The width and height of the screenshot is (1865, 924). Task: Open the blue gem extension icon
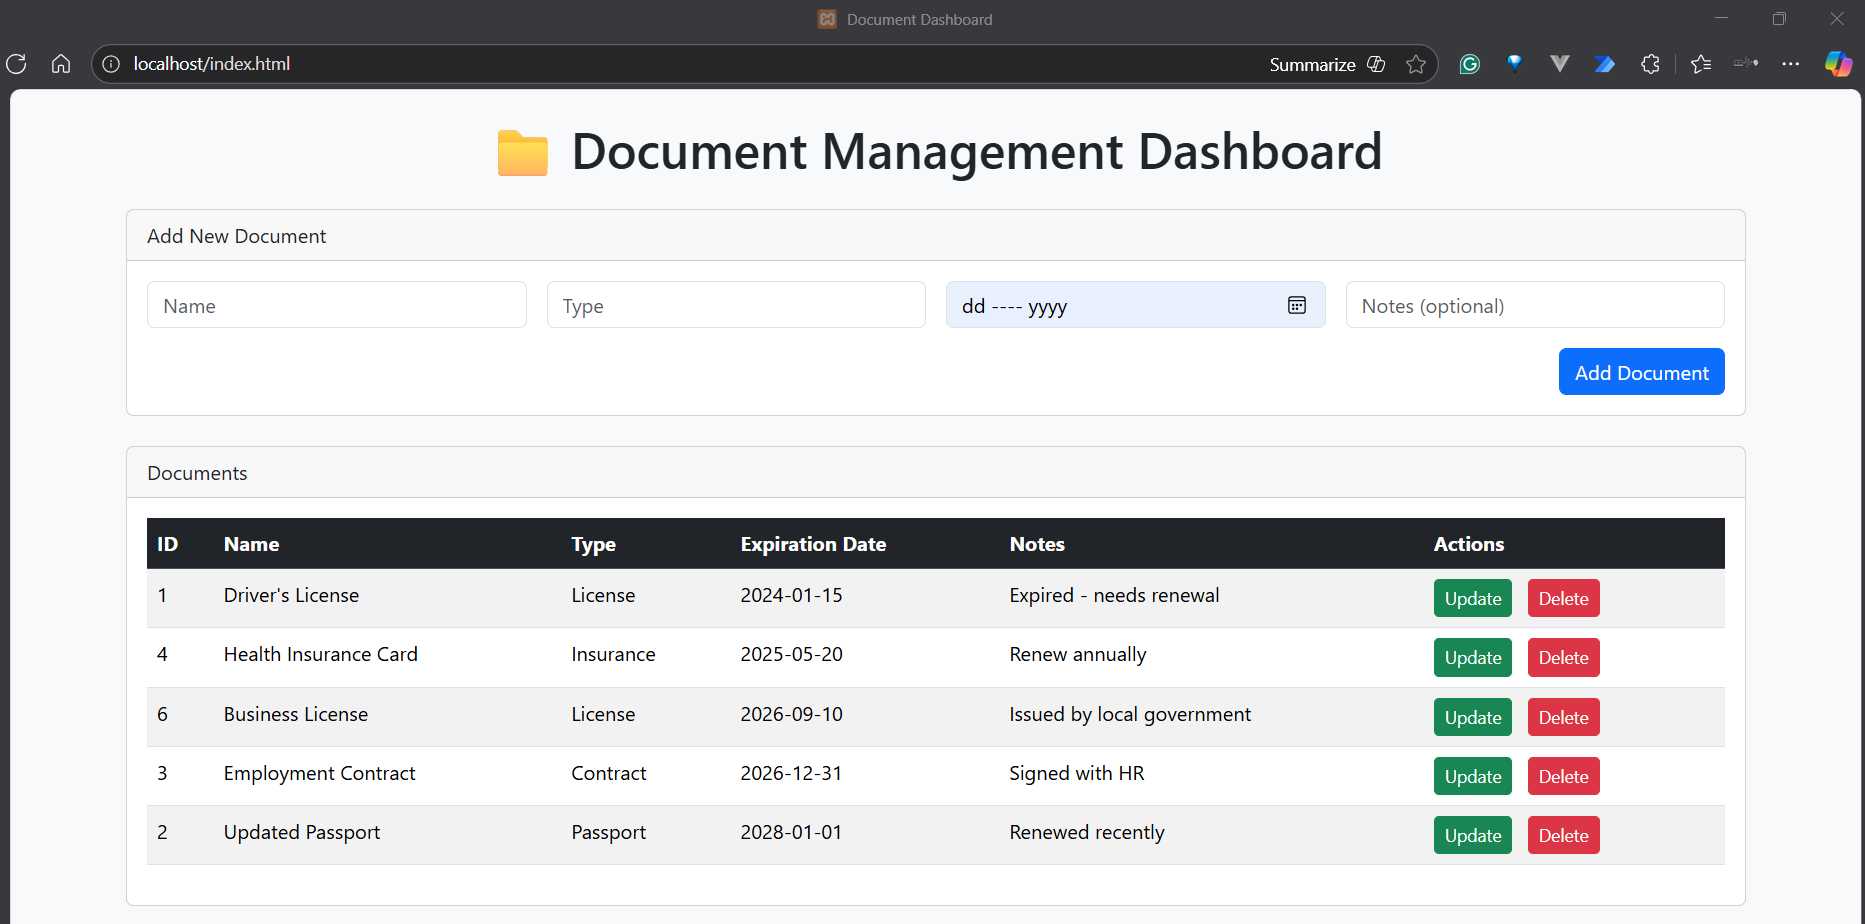(x=1514, y=64)
